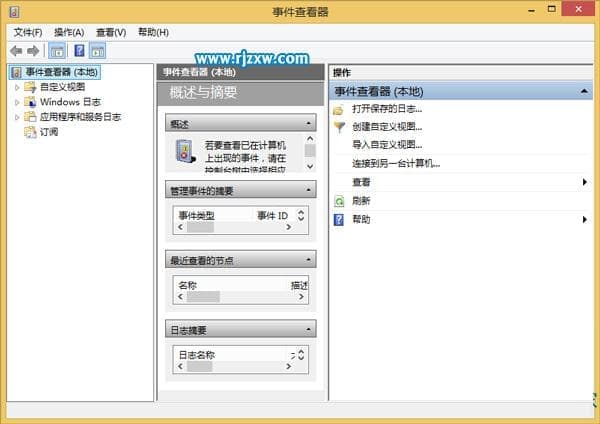
Task: Open the 文件(F) menu
Action: pos(28,33)
